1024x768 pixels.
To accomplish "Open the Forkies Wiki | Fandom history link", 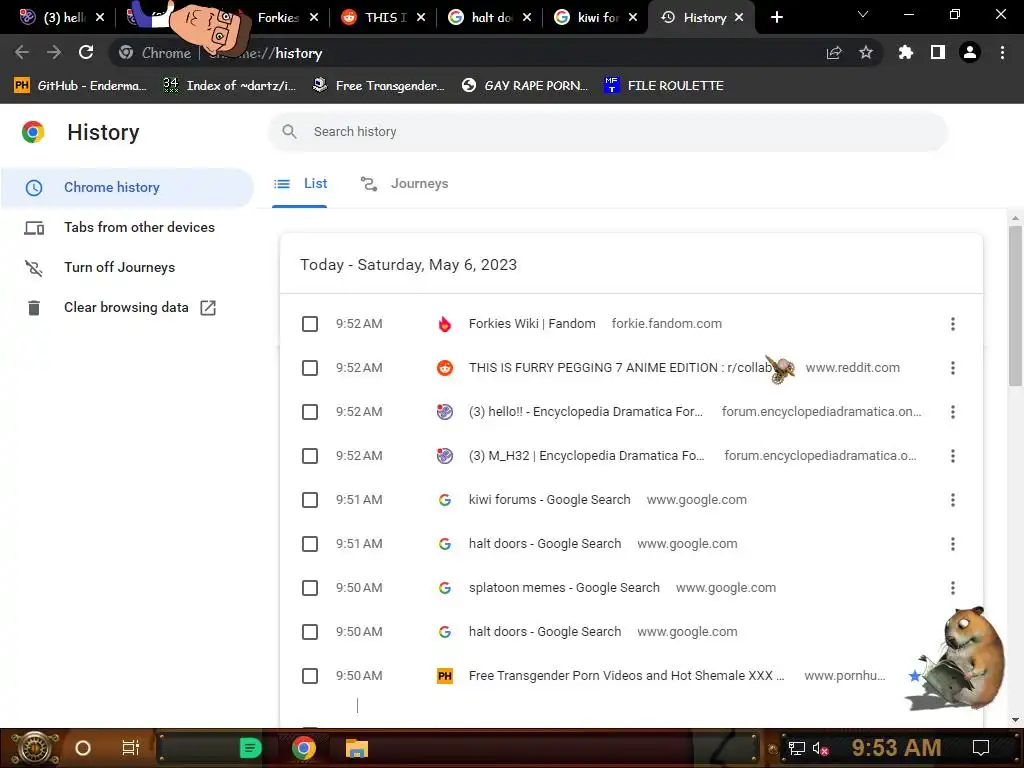I will pyautogui.click(x=532, y=324).
